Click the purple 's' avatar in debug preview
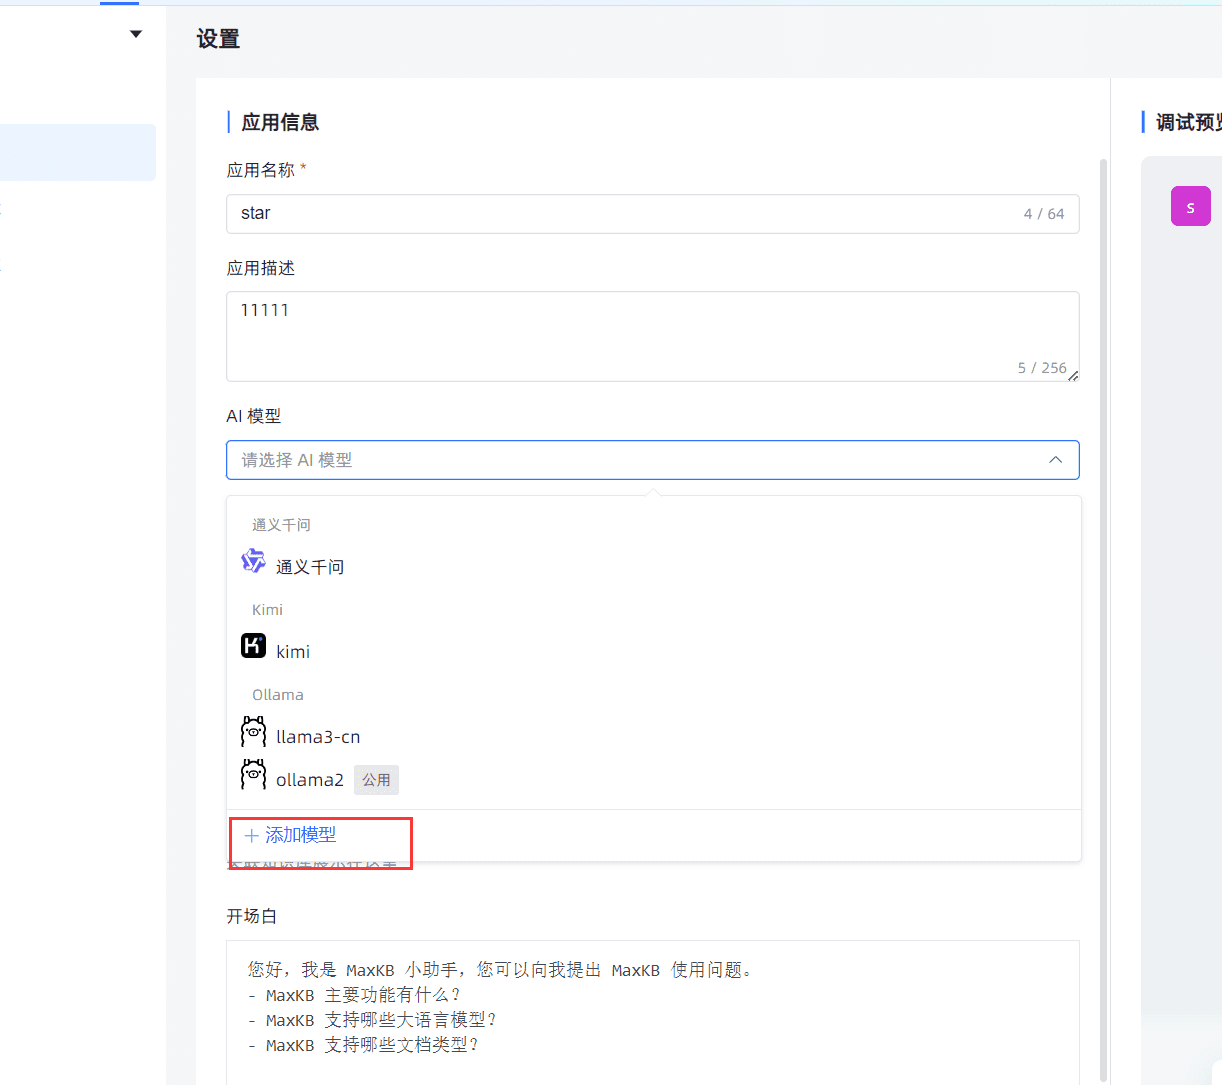Screen dimensions: 1222x1085 point(1190,207)
